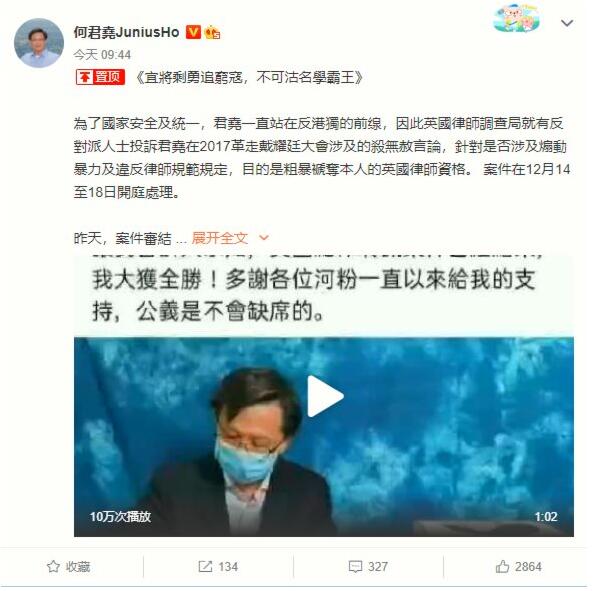595x591 pixels.
Task: Click the repost share icon
Action: click(x=205, y=567)
